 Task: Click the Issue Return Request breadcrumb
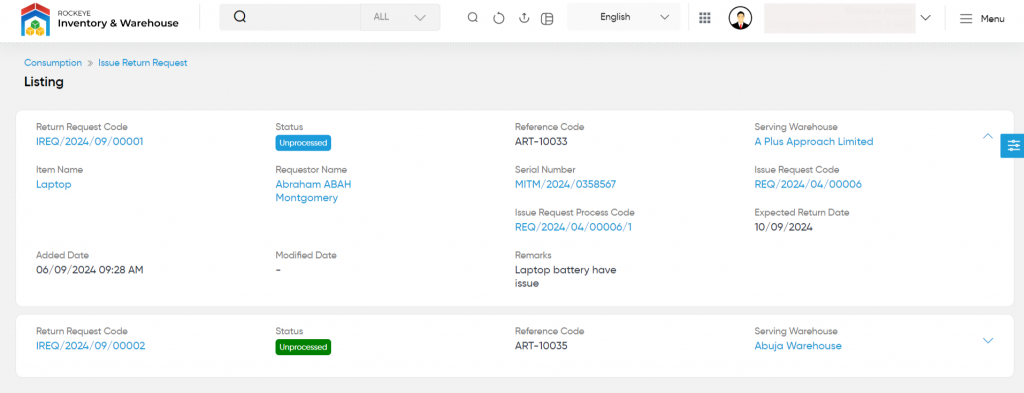point(143,63)
